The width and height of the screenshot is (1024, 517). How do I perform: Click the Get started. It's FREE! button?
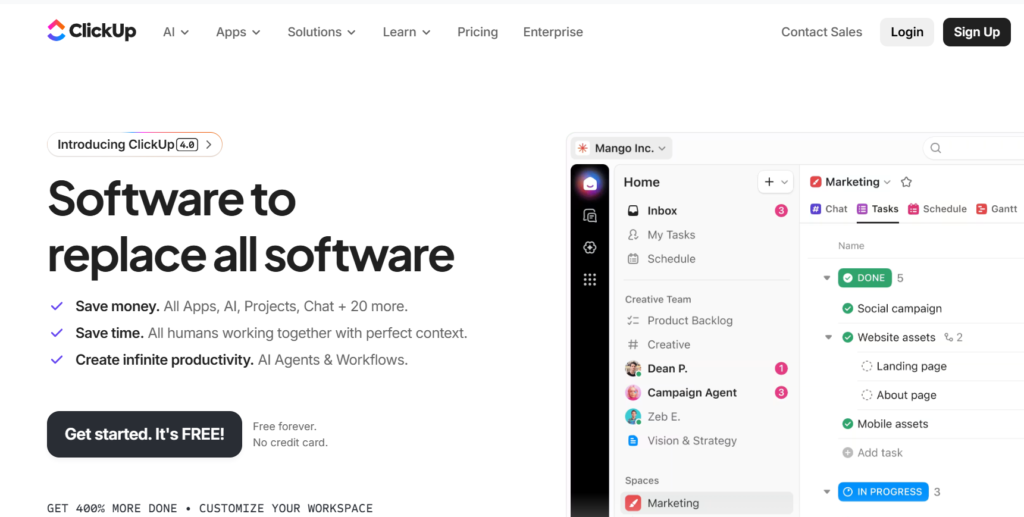[x=144, y=434]
